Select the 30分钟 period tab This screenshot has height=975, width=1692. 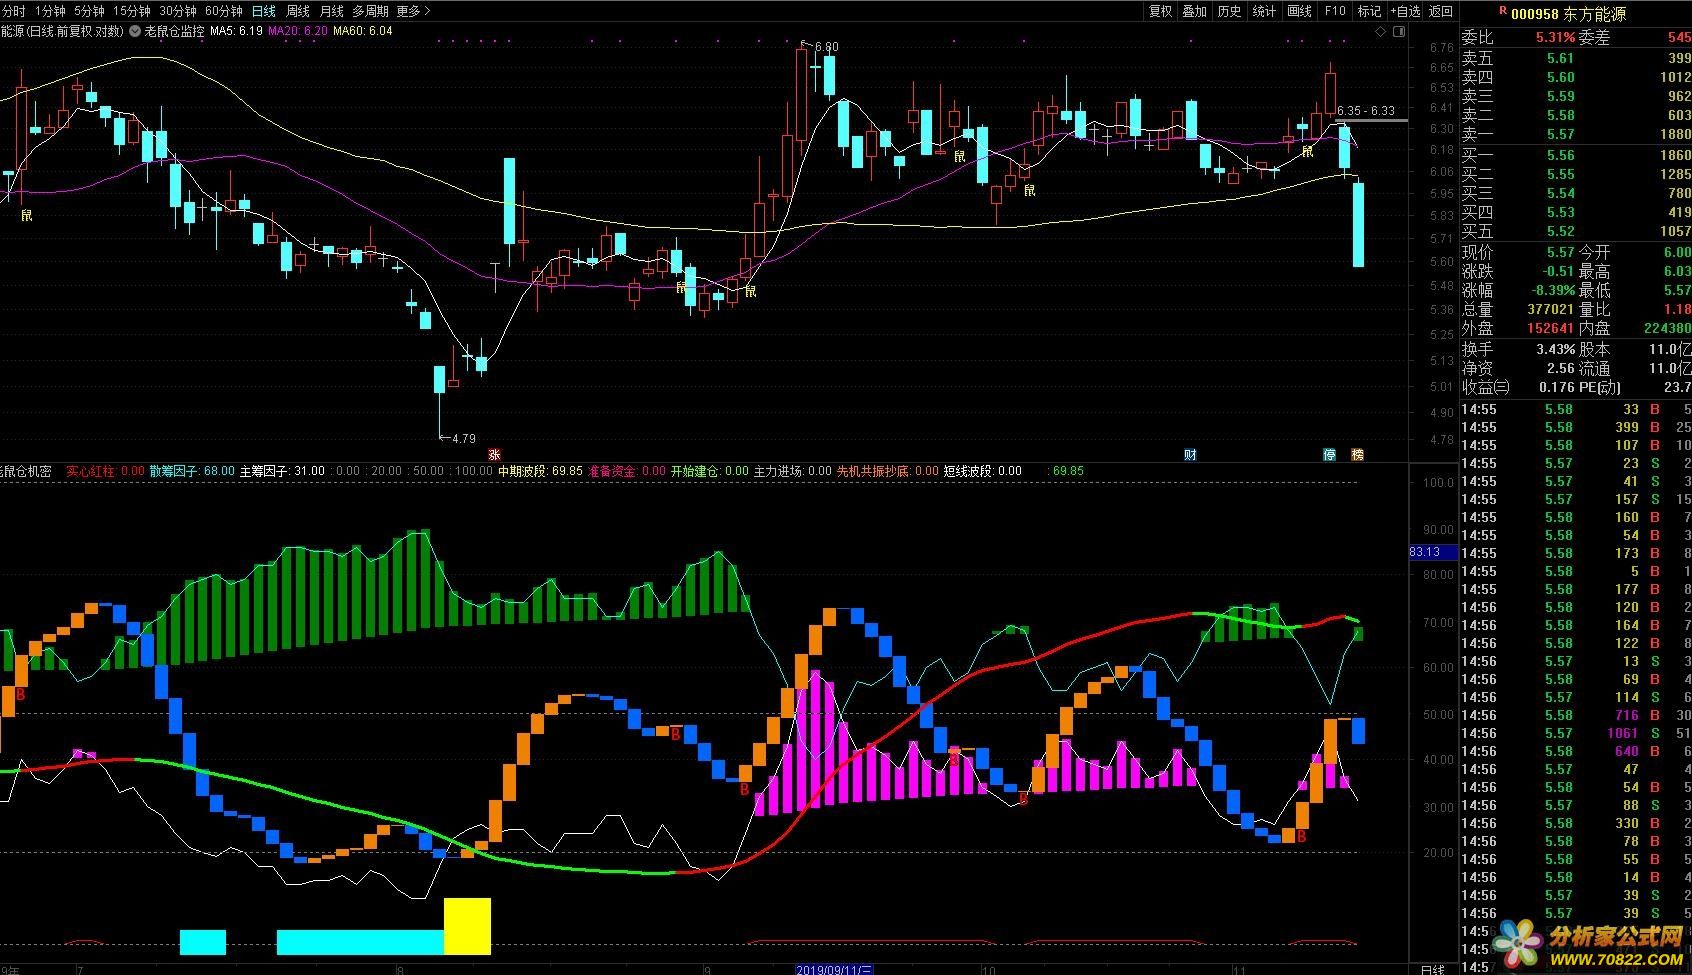point(177,11)
